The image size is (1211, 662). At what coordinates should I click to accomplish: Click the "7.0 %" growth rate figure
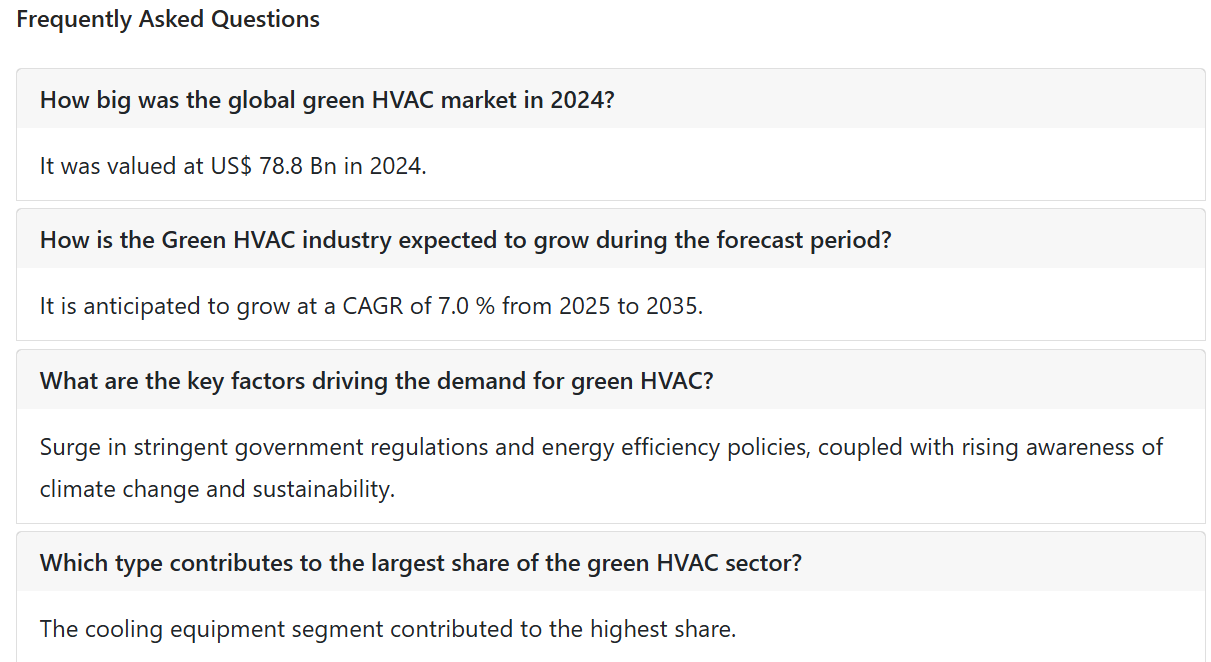[x=466, y=305]
